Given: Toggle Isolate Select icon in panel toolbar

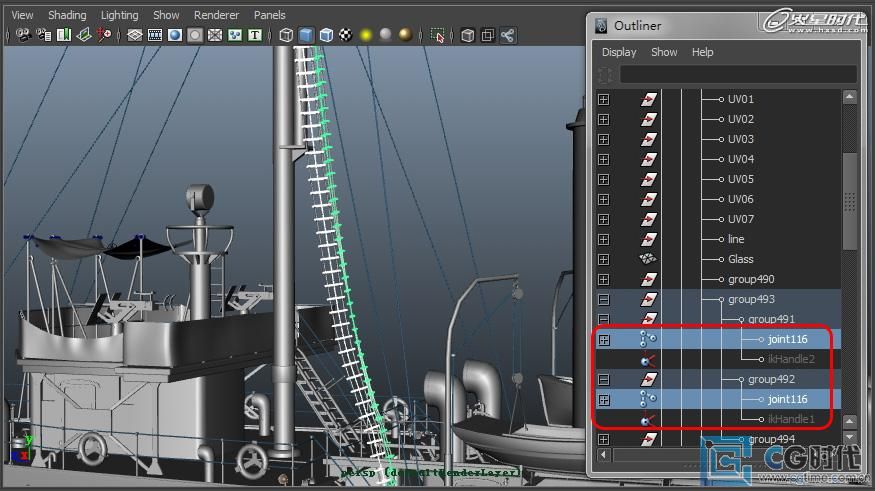Looking at the screenshot, I should tap(438, 35).
